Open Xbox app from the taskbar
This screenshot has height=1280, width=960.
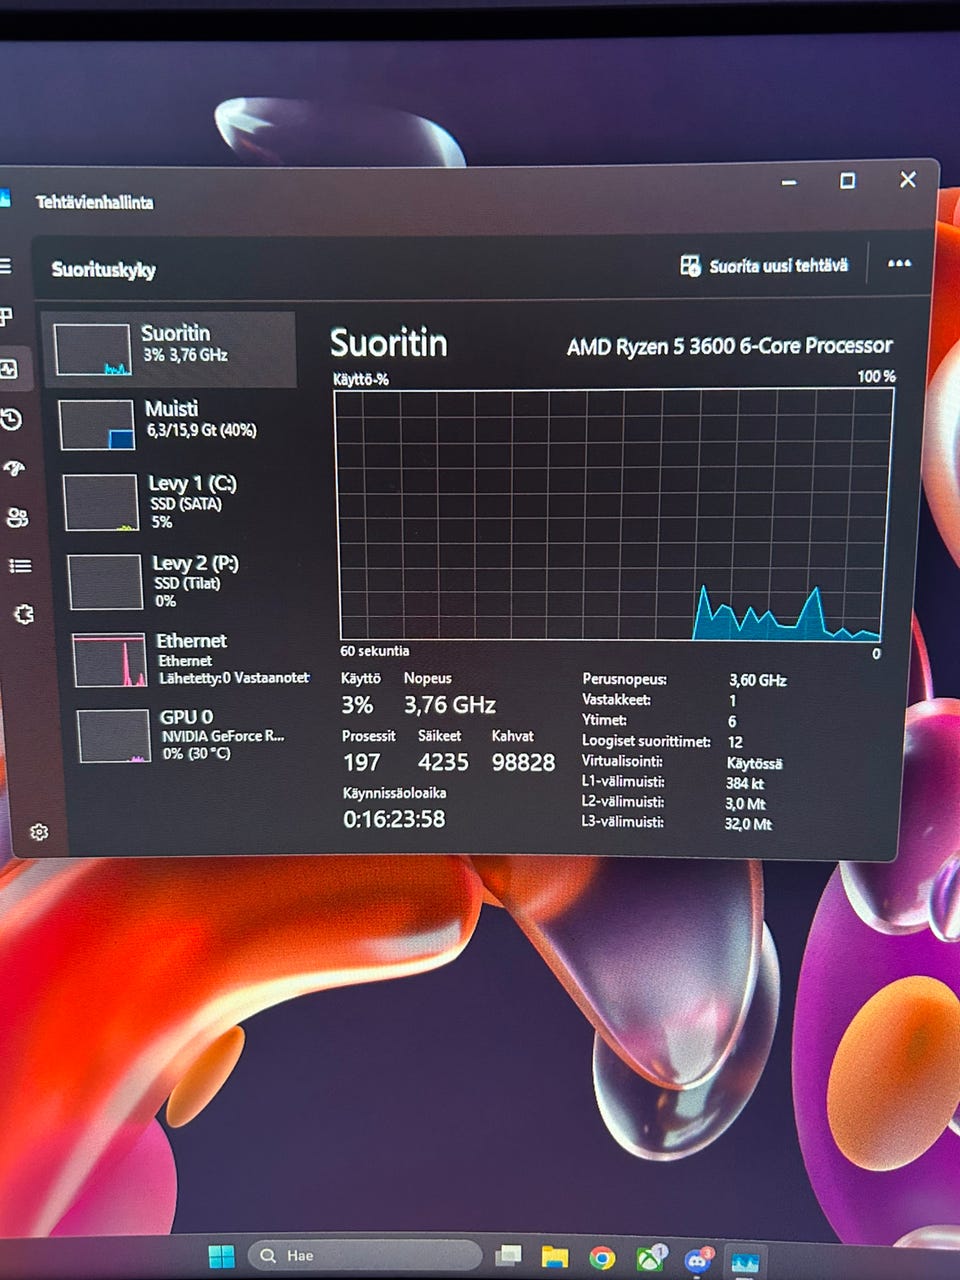650,1258
